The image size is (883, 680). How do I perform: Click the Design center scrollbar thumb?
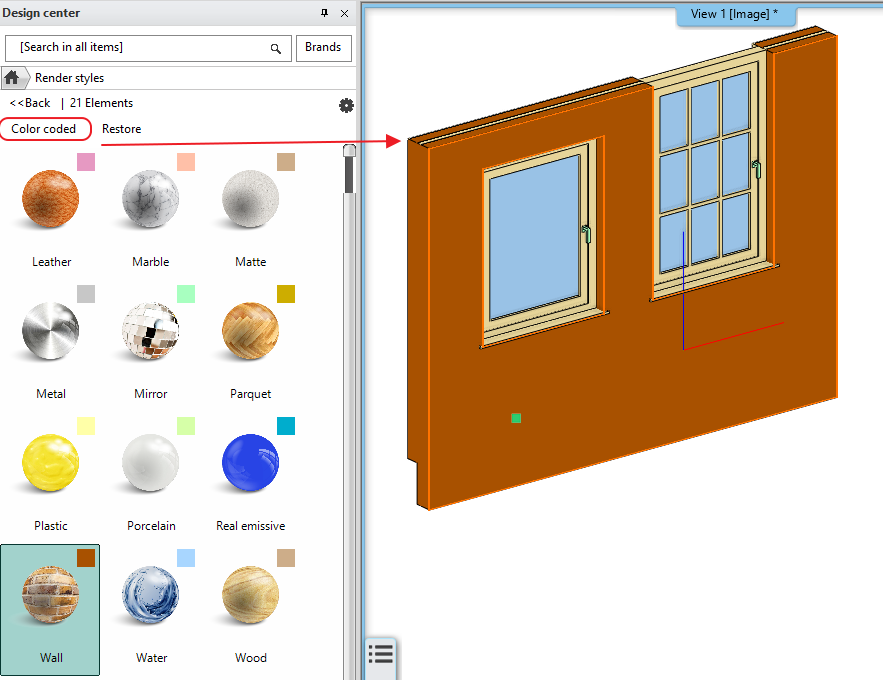click(349, 170)
